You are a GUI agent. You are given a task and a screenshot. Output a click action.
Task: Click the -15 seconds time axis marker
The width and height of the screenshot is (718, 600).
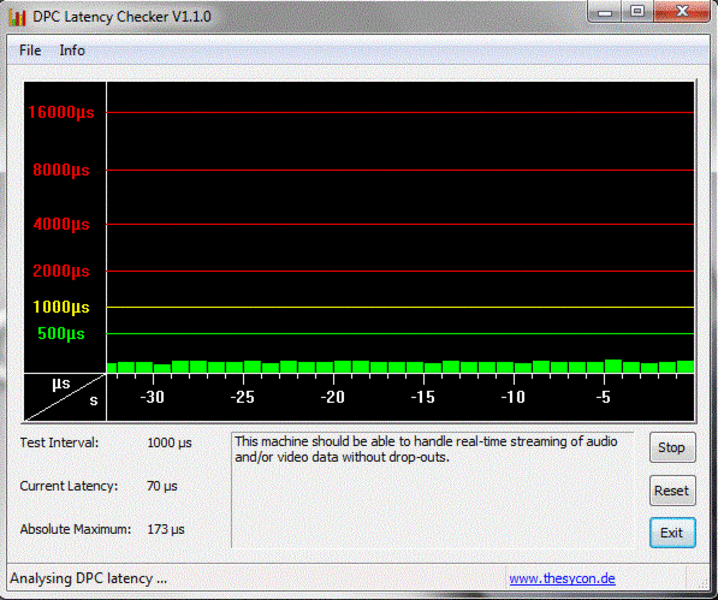point(422,397)
